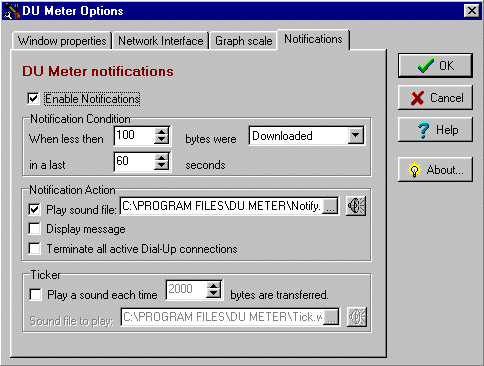Viewport: 484px width, 366px height.
Task: Decrease the bytes threshold value of 100
Action: coord(162,140)
